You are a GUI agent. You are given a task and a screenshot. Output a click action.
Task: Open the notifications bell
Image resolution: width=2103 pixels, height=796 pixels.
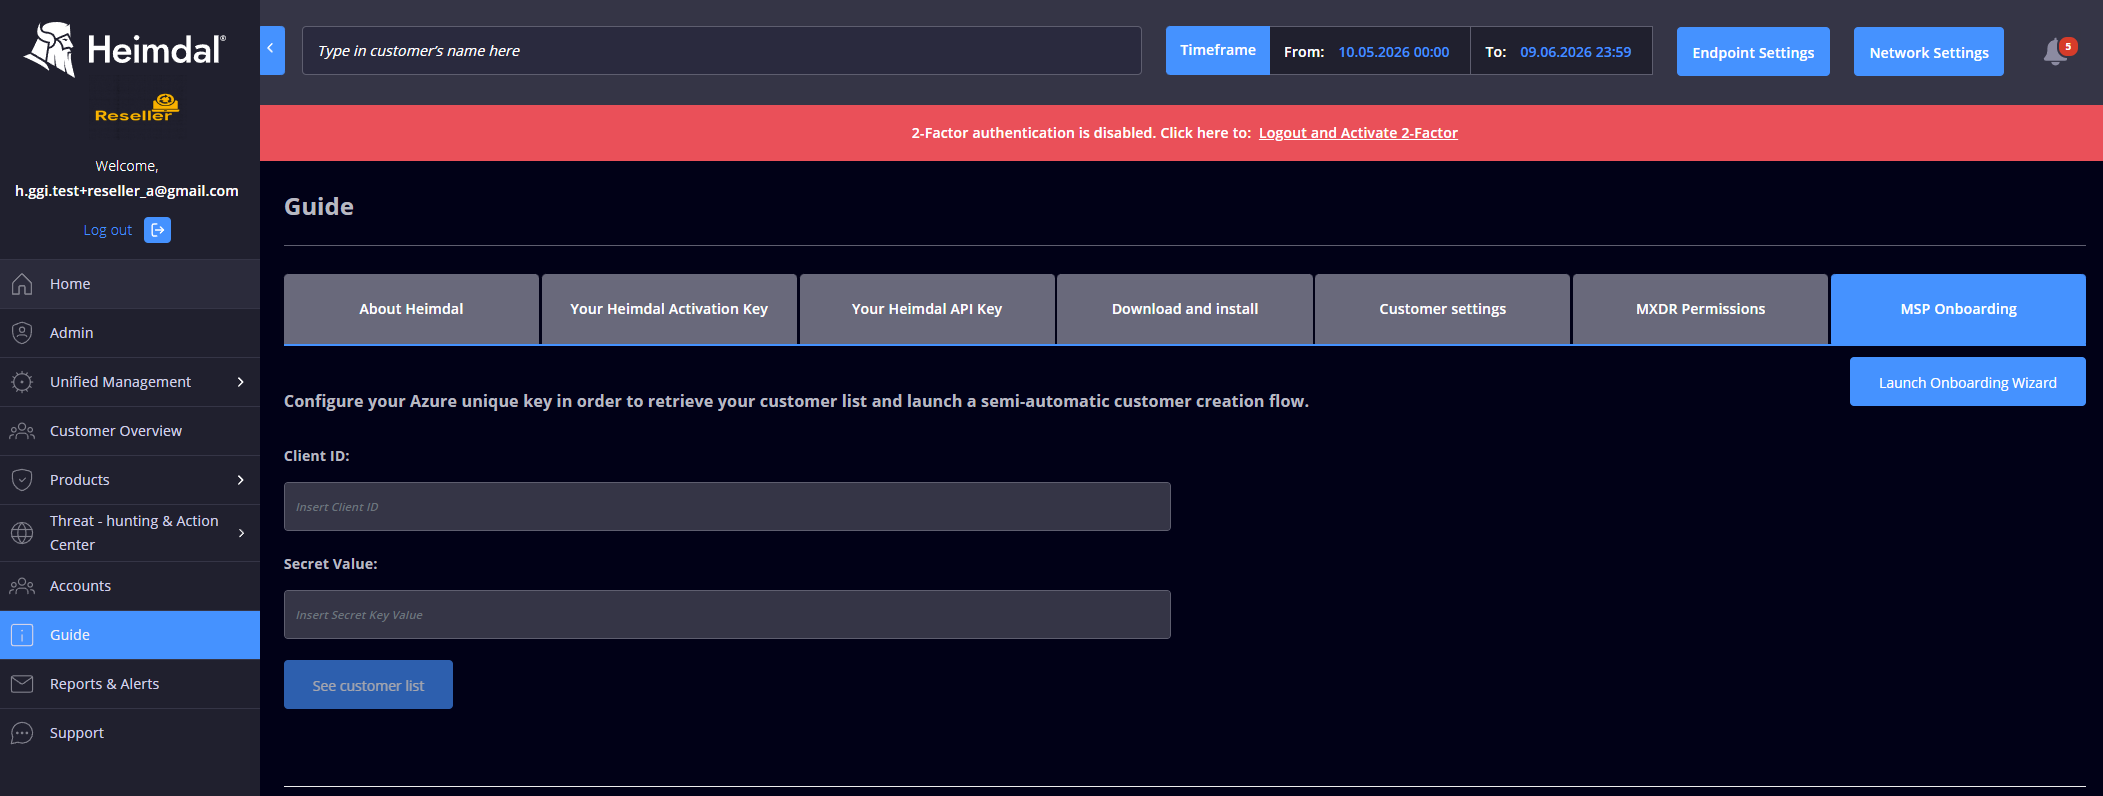2058,51
